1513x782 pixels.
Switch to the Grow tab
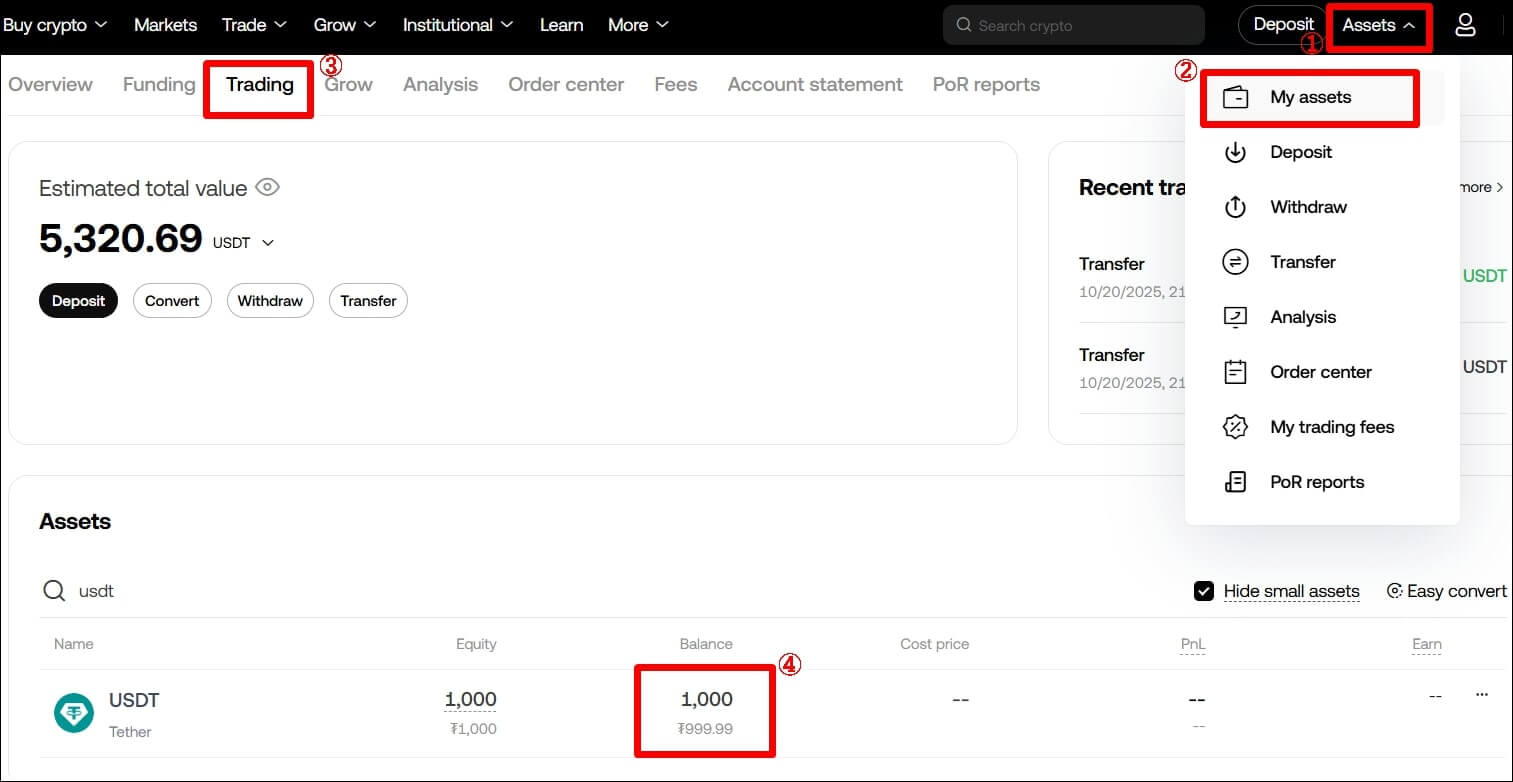pos(349,85)
